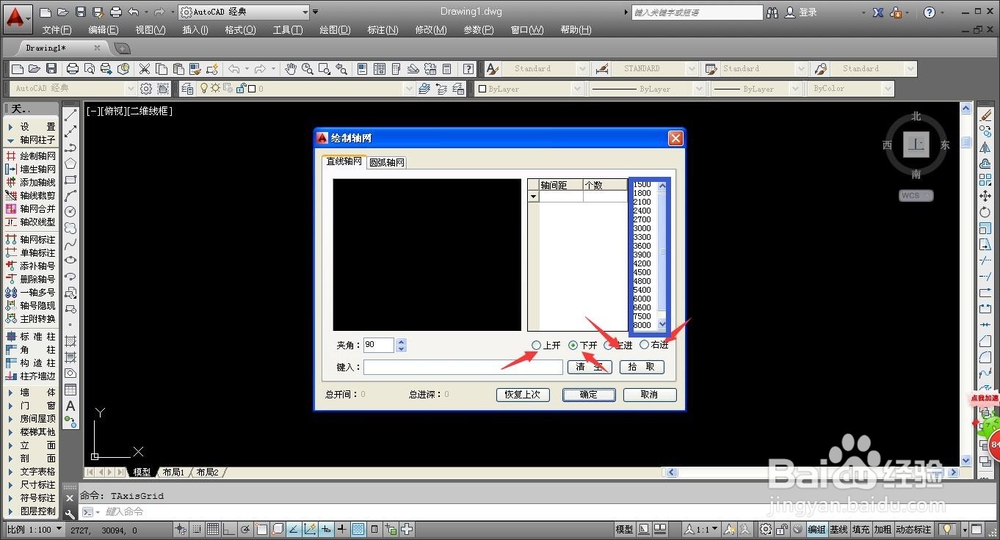Screen dimensions: 1000x540
Task: Click Save icon in quick access toolbar
Action: [x=80, y=11]
